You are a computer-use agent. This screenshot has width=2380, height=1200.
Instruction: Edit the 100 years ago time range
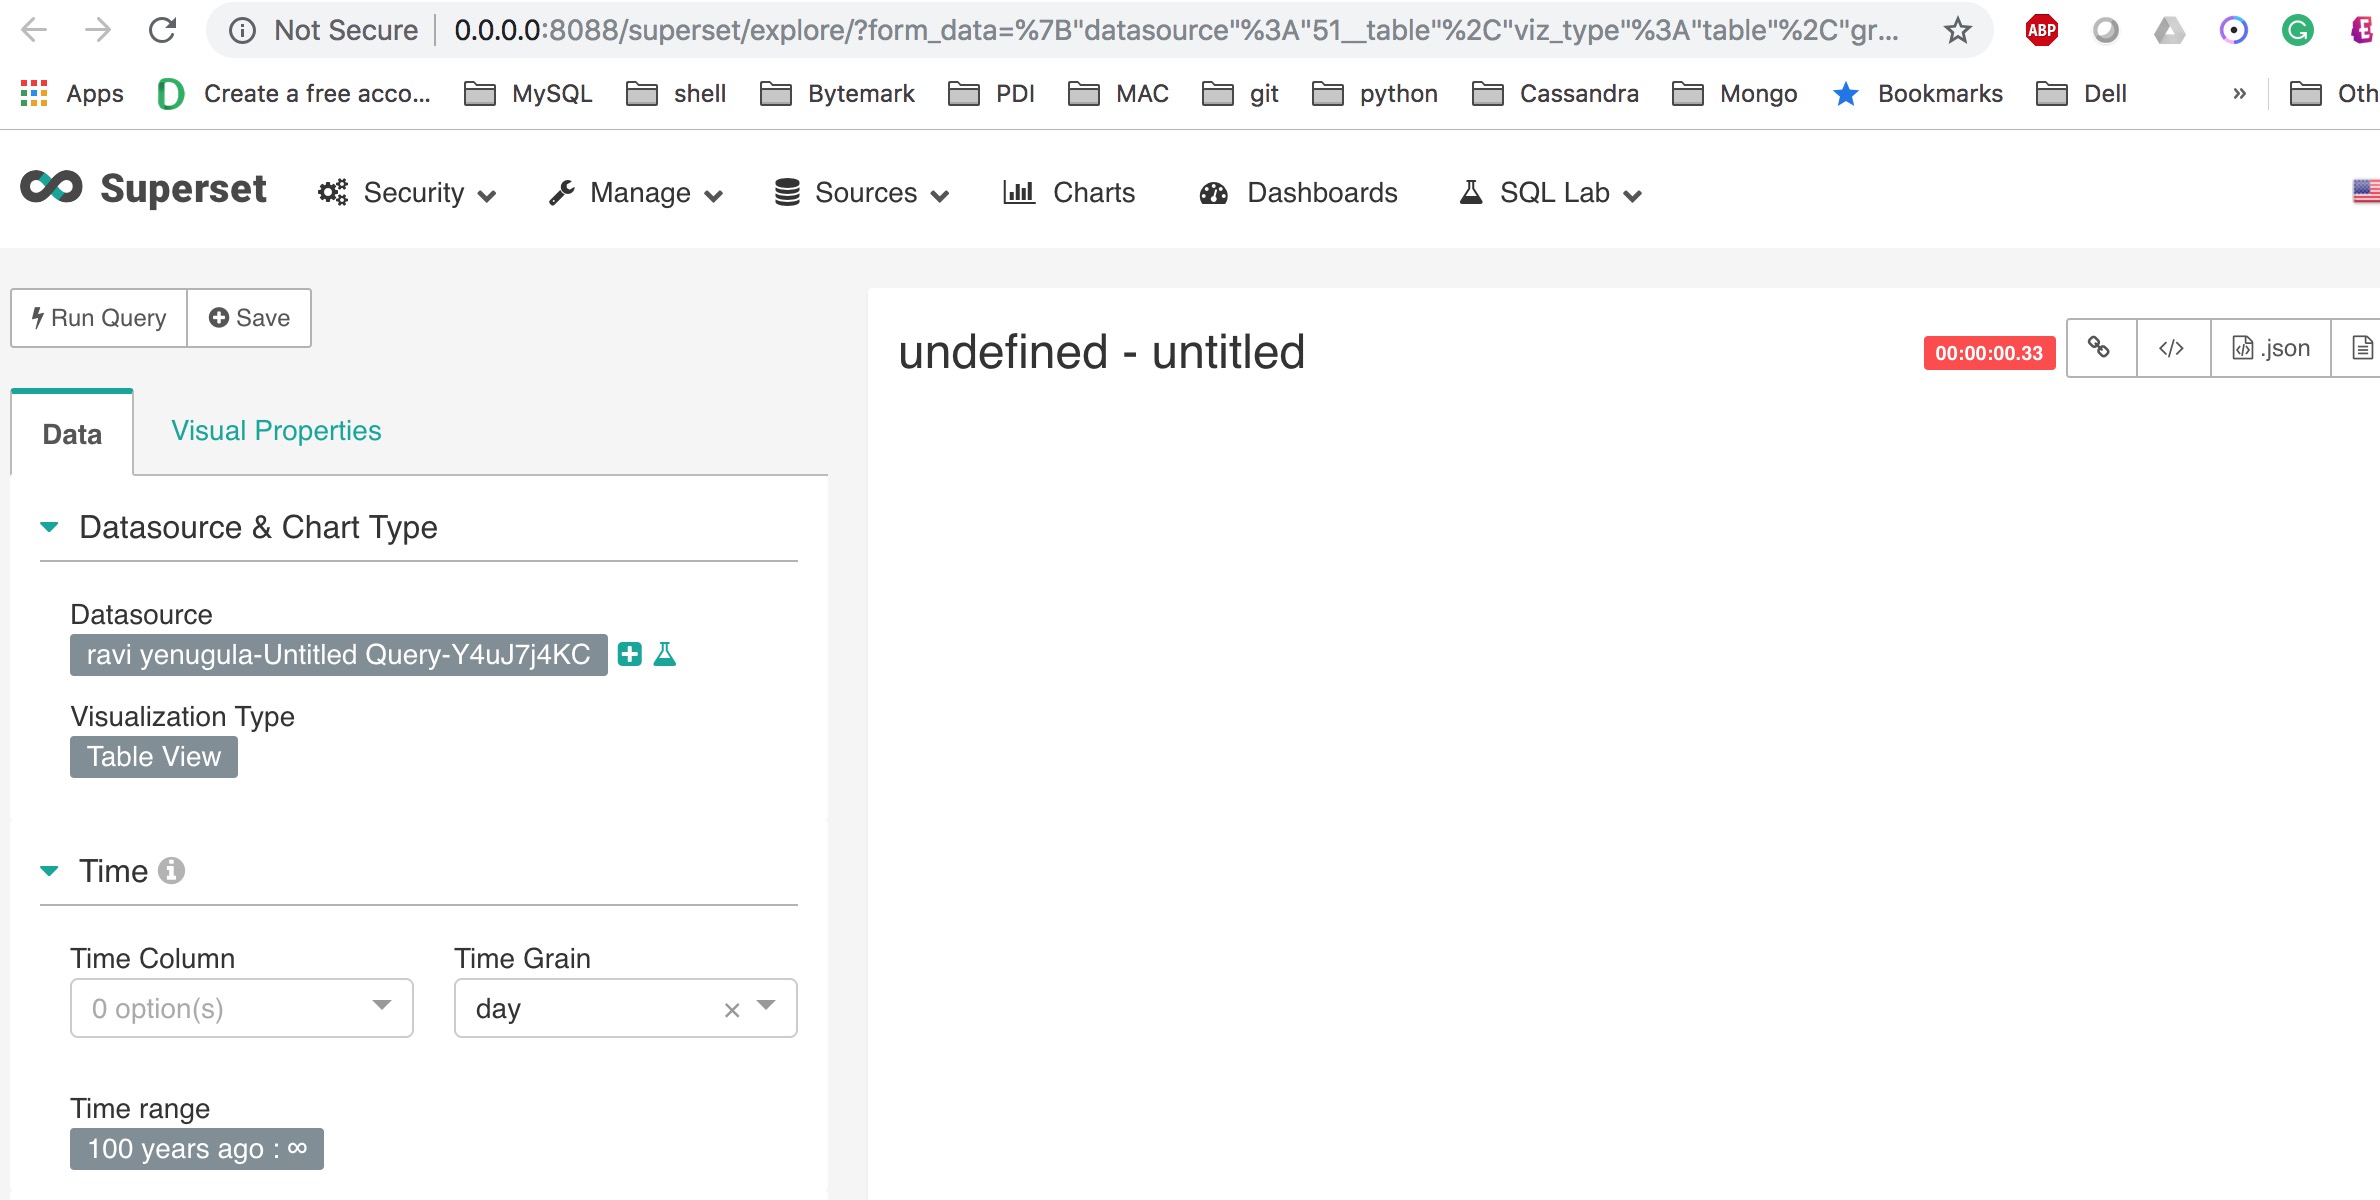click(x=196, y=1148)
